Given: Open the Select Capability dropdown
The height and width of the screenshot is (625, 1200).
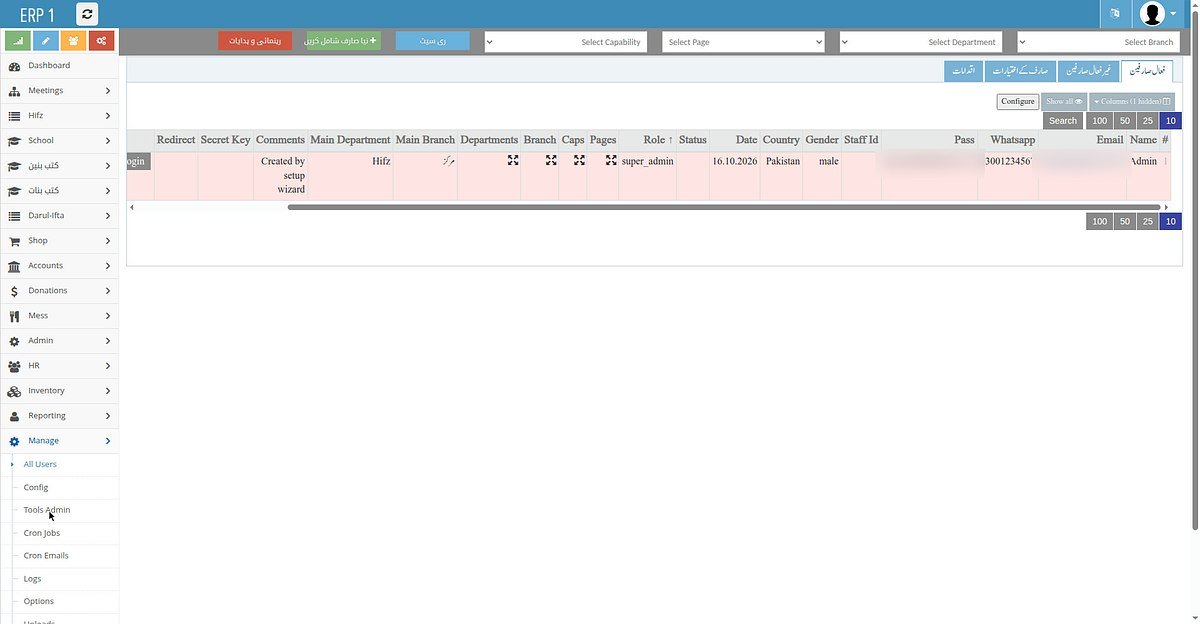Looking at the screenshot, I should point(566,42).
